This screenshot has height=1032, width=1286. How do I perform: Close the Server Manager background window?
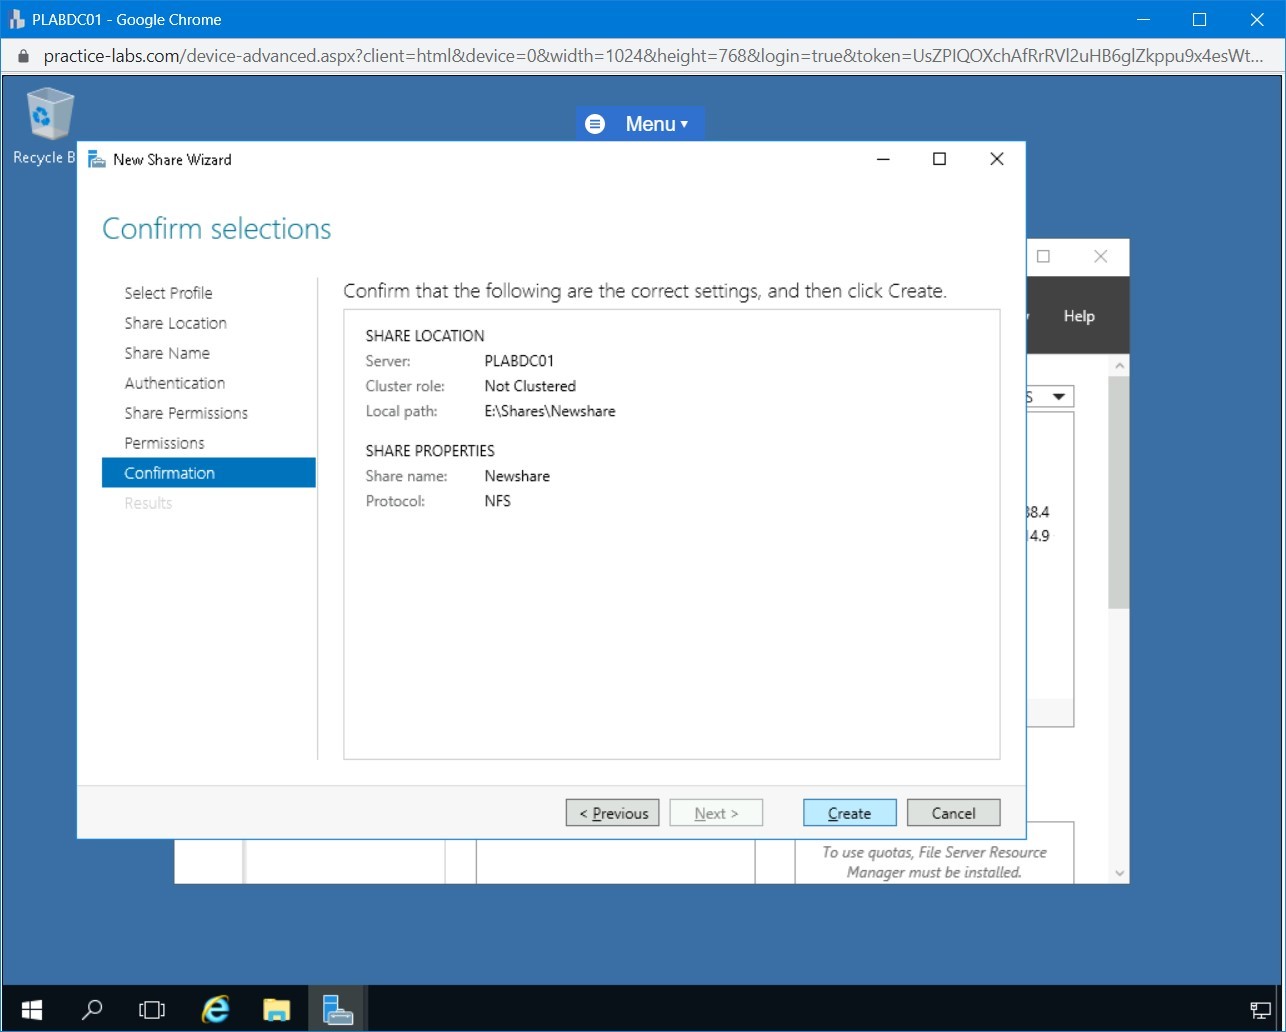tap(1101, 256)
